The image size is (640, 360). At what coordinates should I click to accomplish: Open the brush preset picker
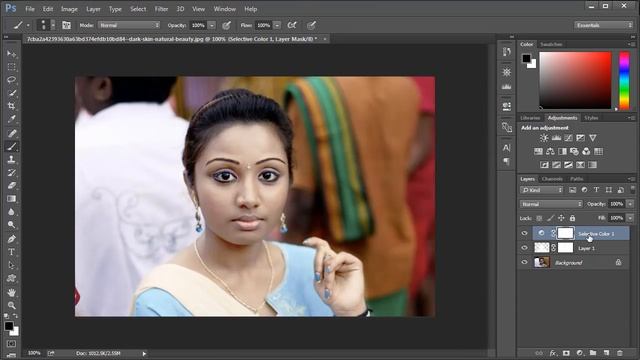click(46, 25)
